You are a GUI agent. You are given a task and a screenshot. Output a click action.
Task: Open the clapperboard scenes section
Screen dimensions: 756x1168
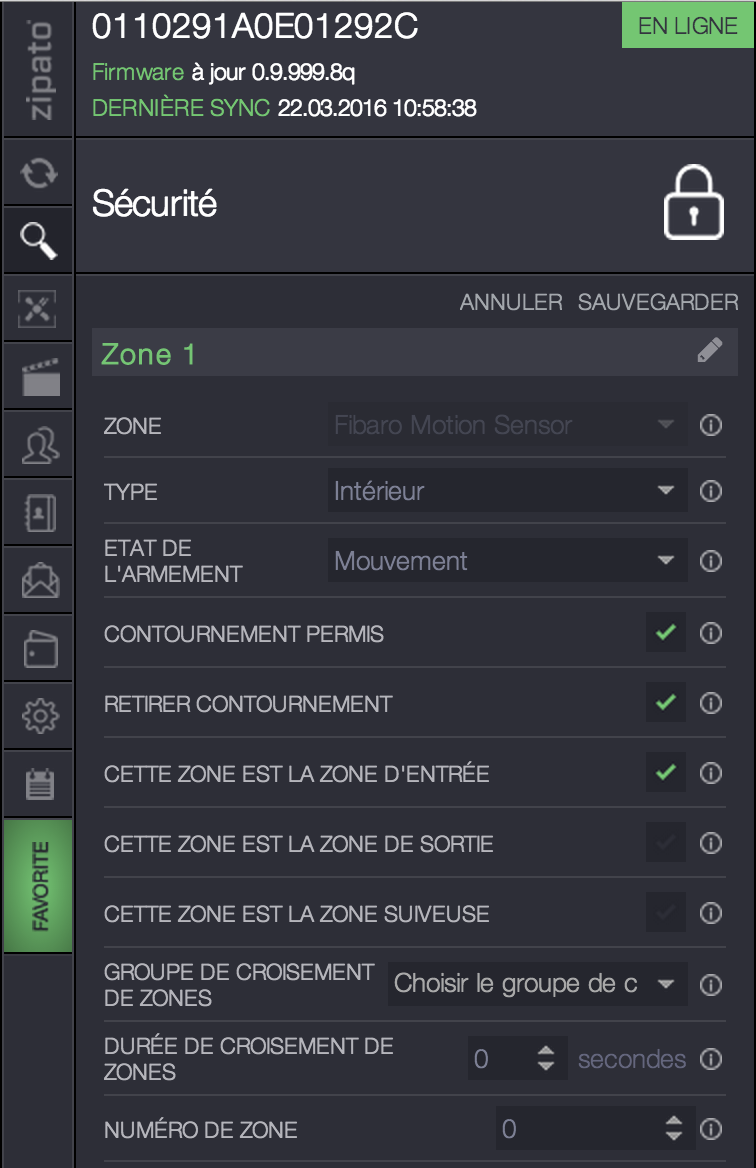pos(38,376)
